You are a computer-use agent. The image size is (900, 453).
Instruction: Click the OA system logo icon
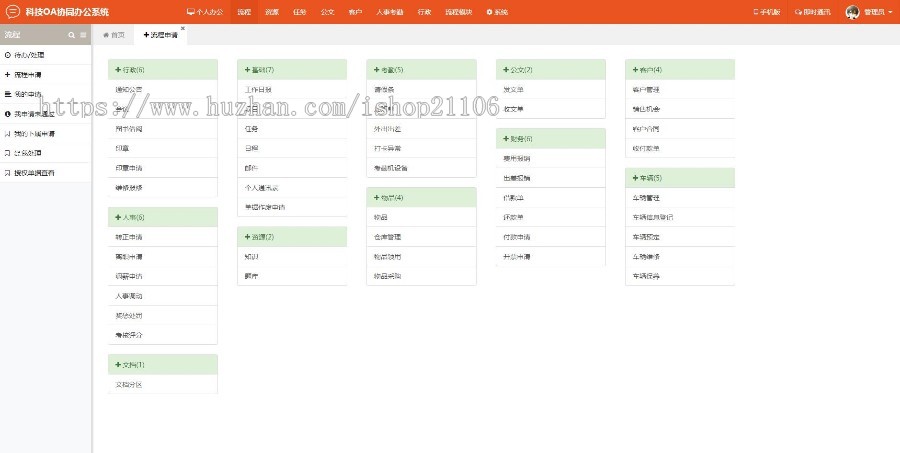[x=12, y=11]
